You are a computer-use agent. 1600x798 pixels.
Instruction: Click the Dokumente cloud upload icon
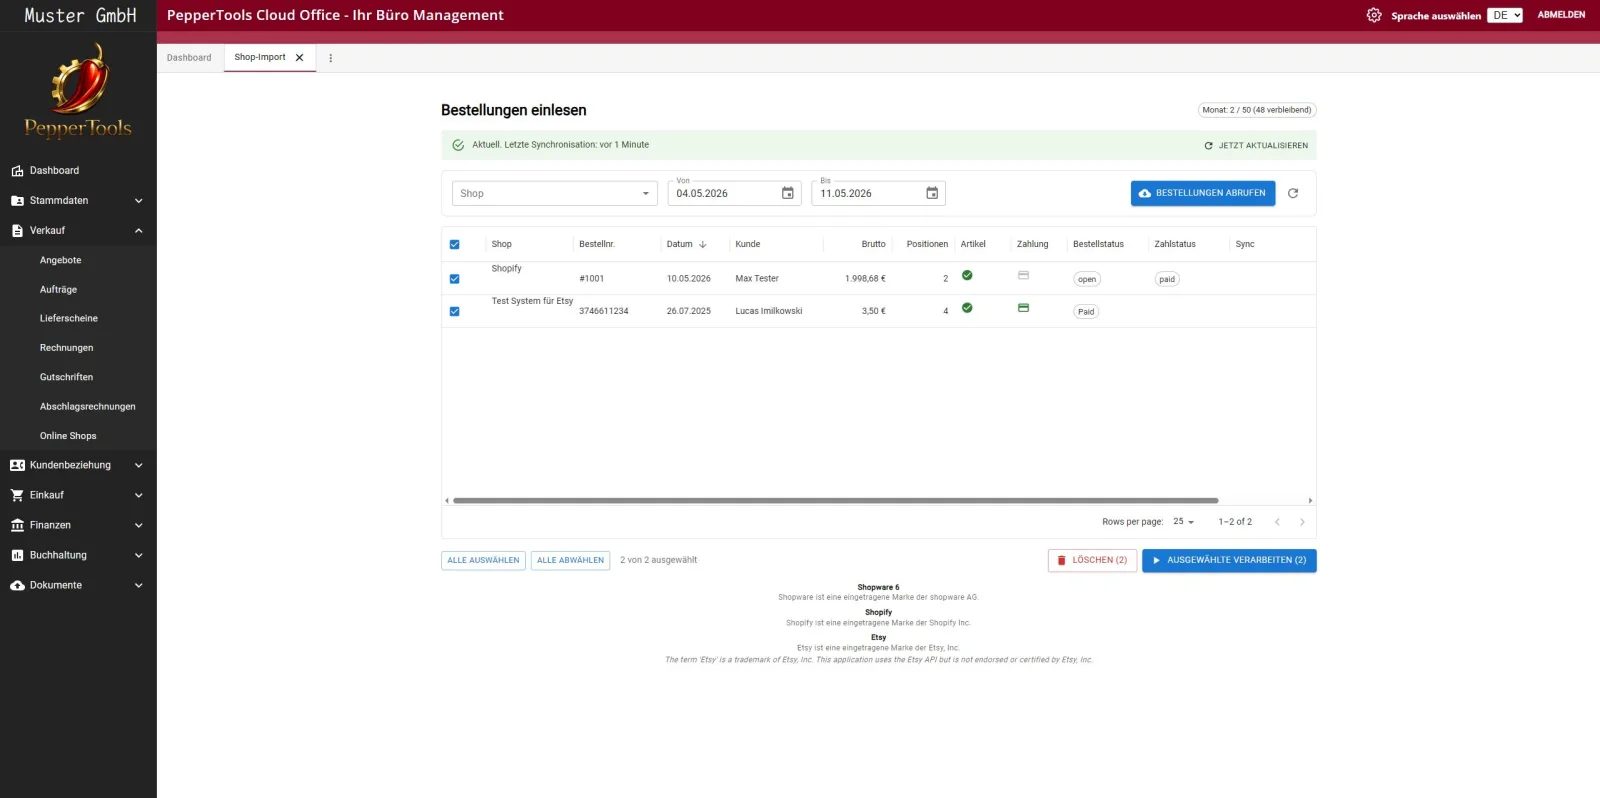tap(17, 585)
